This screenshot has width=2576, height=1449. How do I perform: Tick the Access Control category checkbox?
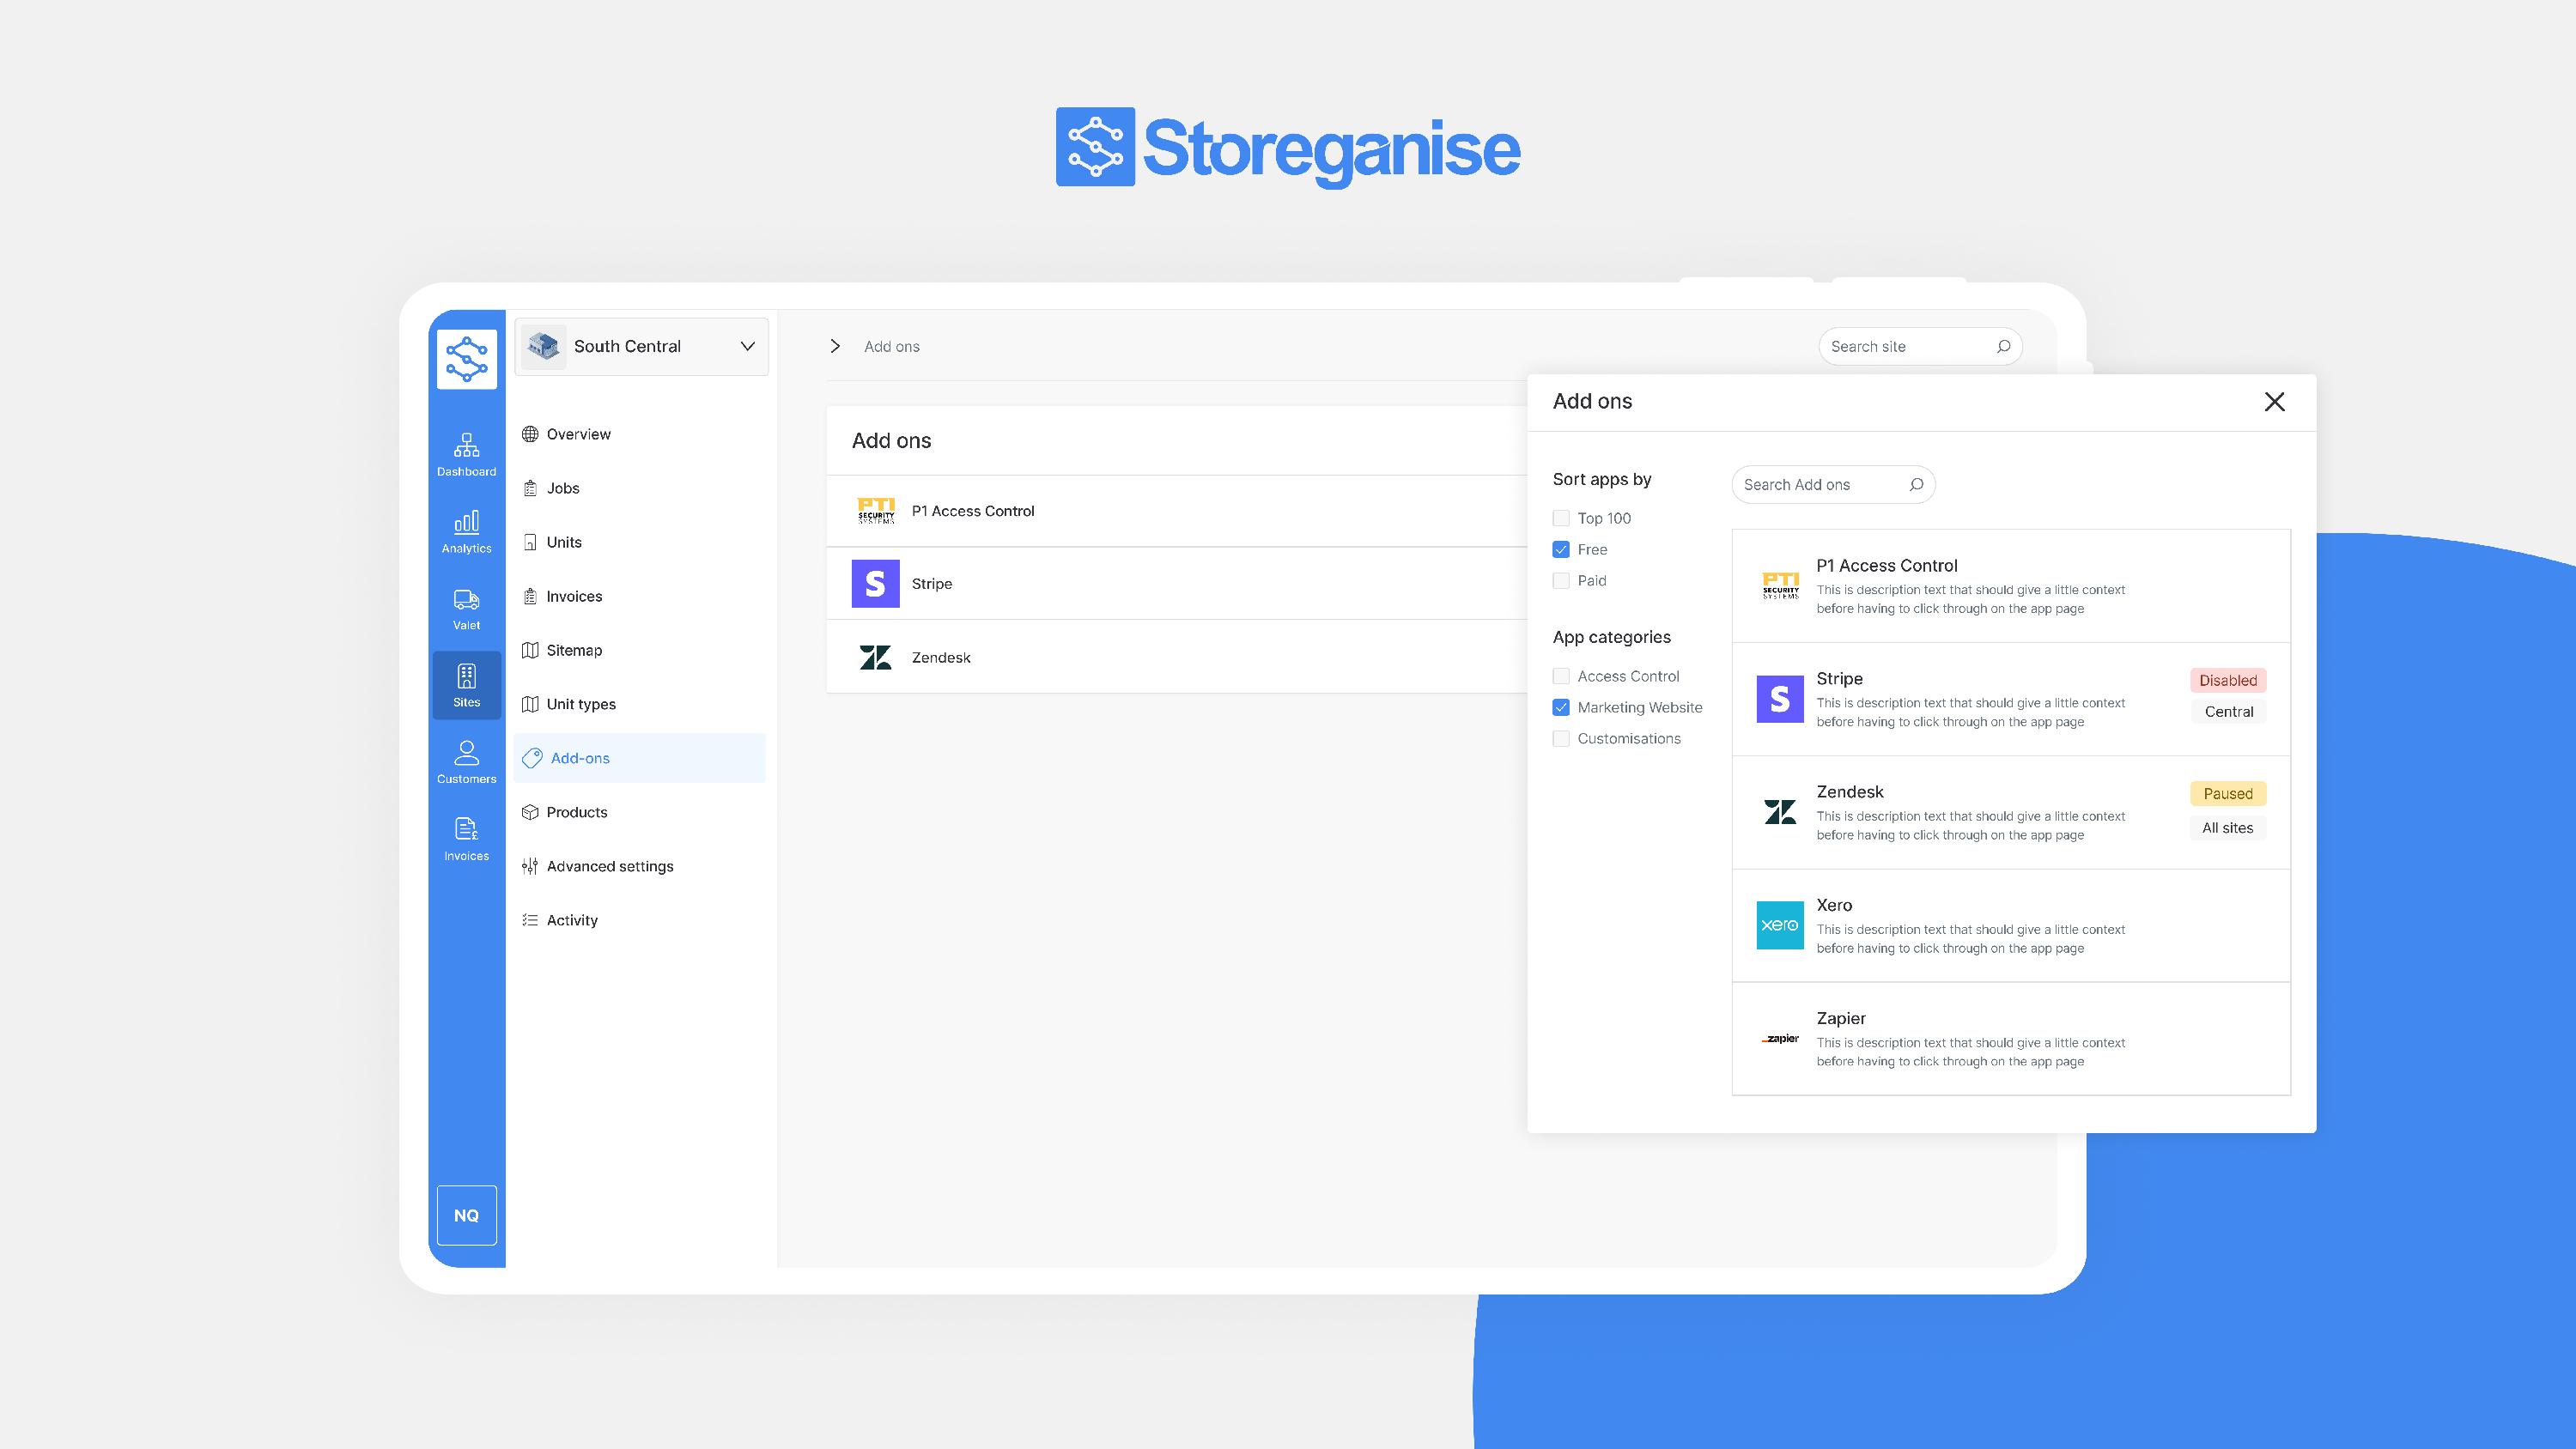pyautogui.click(x=1560, y=676)
